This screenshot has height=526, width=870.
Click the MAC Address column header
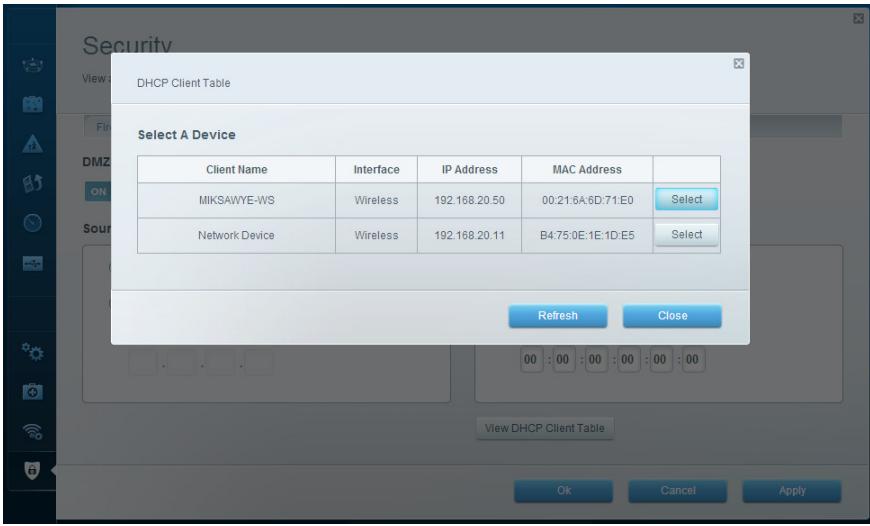tap(587, 170)
